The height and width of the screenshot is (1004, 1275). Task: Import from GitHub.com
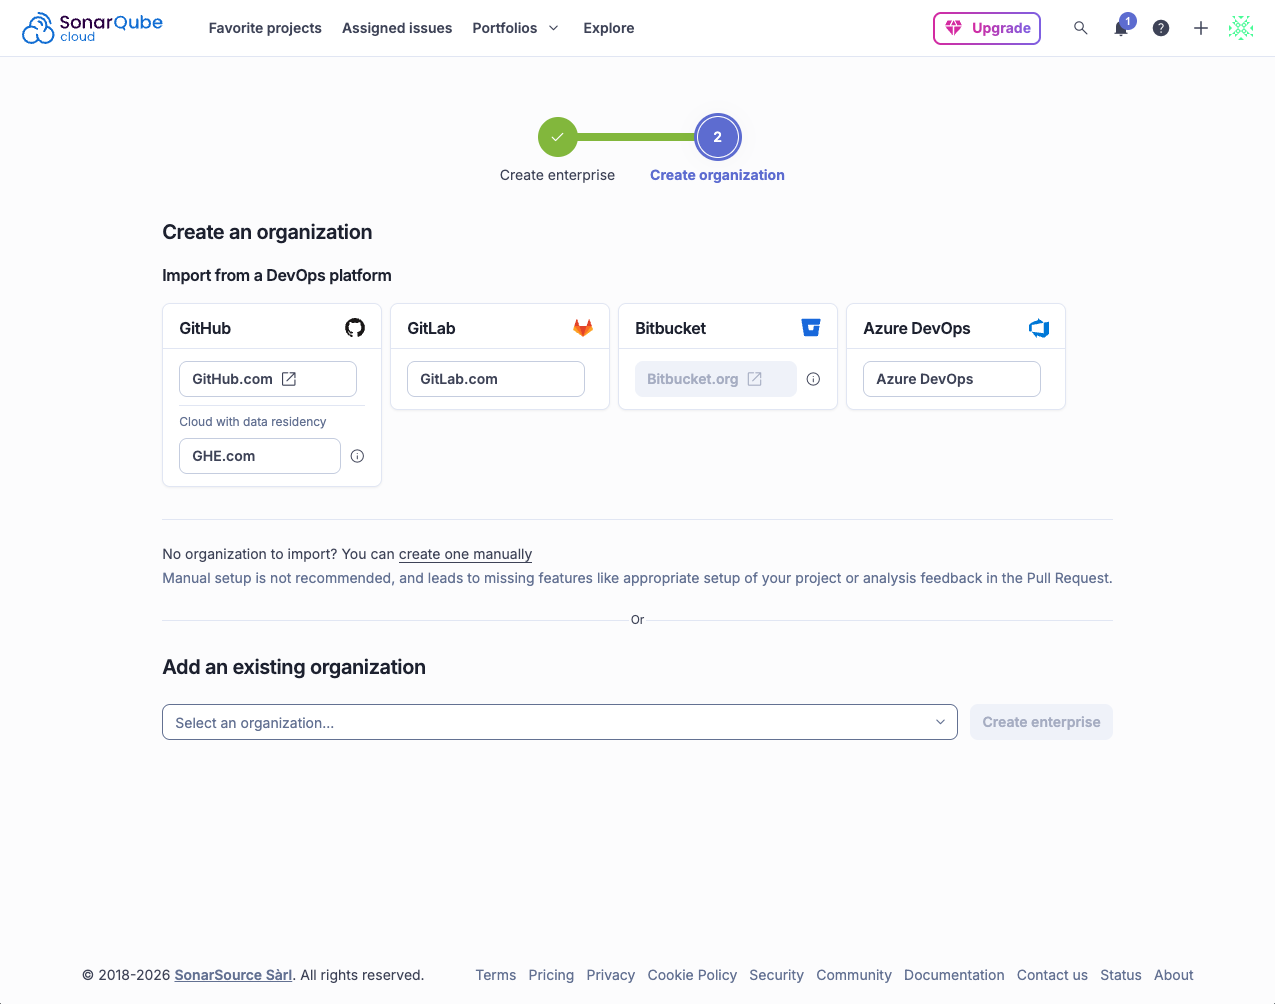(x=268, y=379)
